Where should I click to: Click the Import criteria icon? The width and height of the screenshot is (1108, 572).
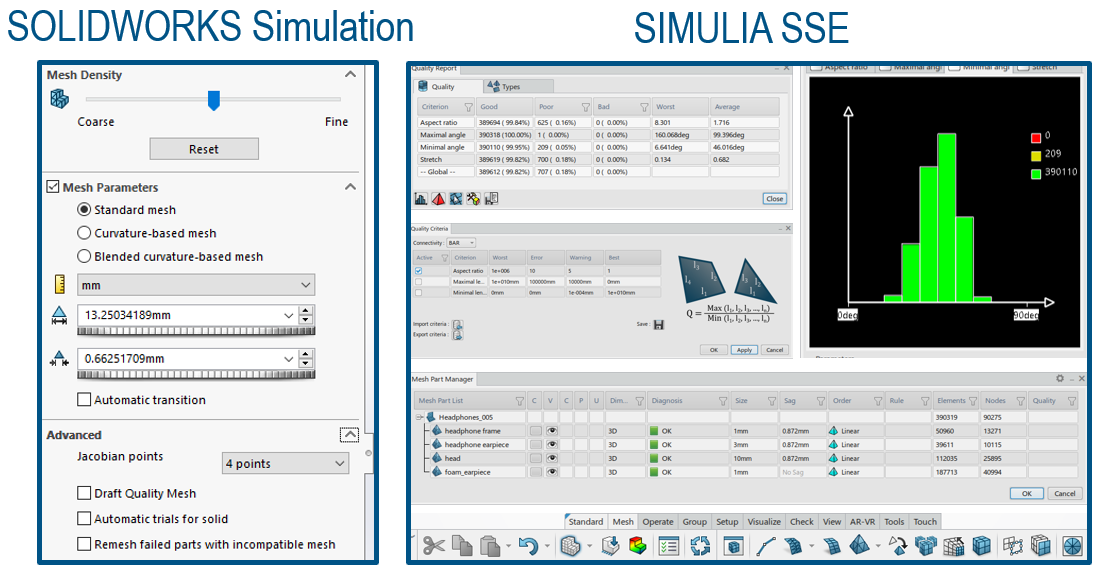coord(458,324)
